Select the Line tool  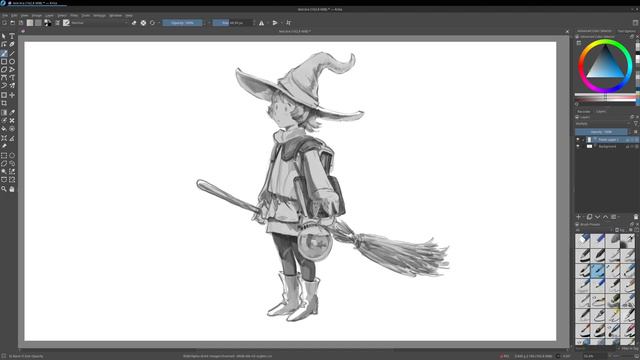pos(12,53)
